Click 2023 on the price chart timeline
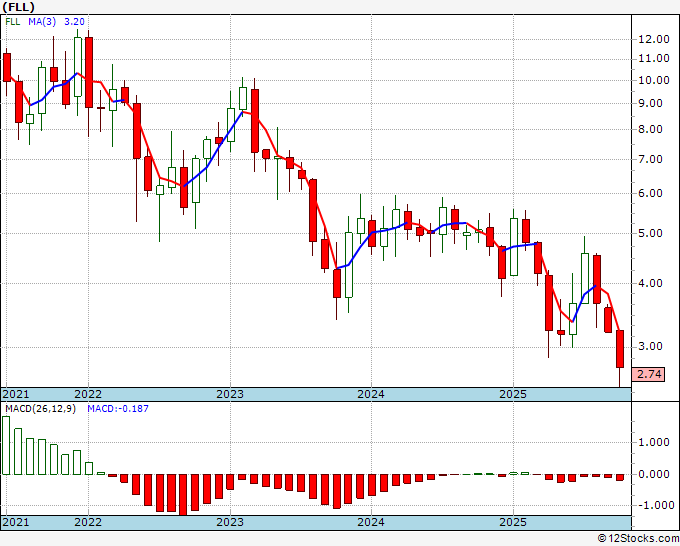Image resolution: width=680 pixels, height=546 pixels. [x=230, y=394]
